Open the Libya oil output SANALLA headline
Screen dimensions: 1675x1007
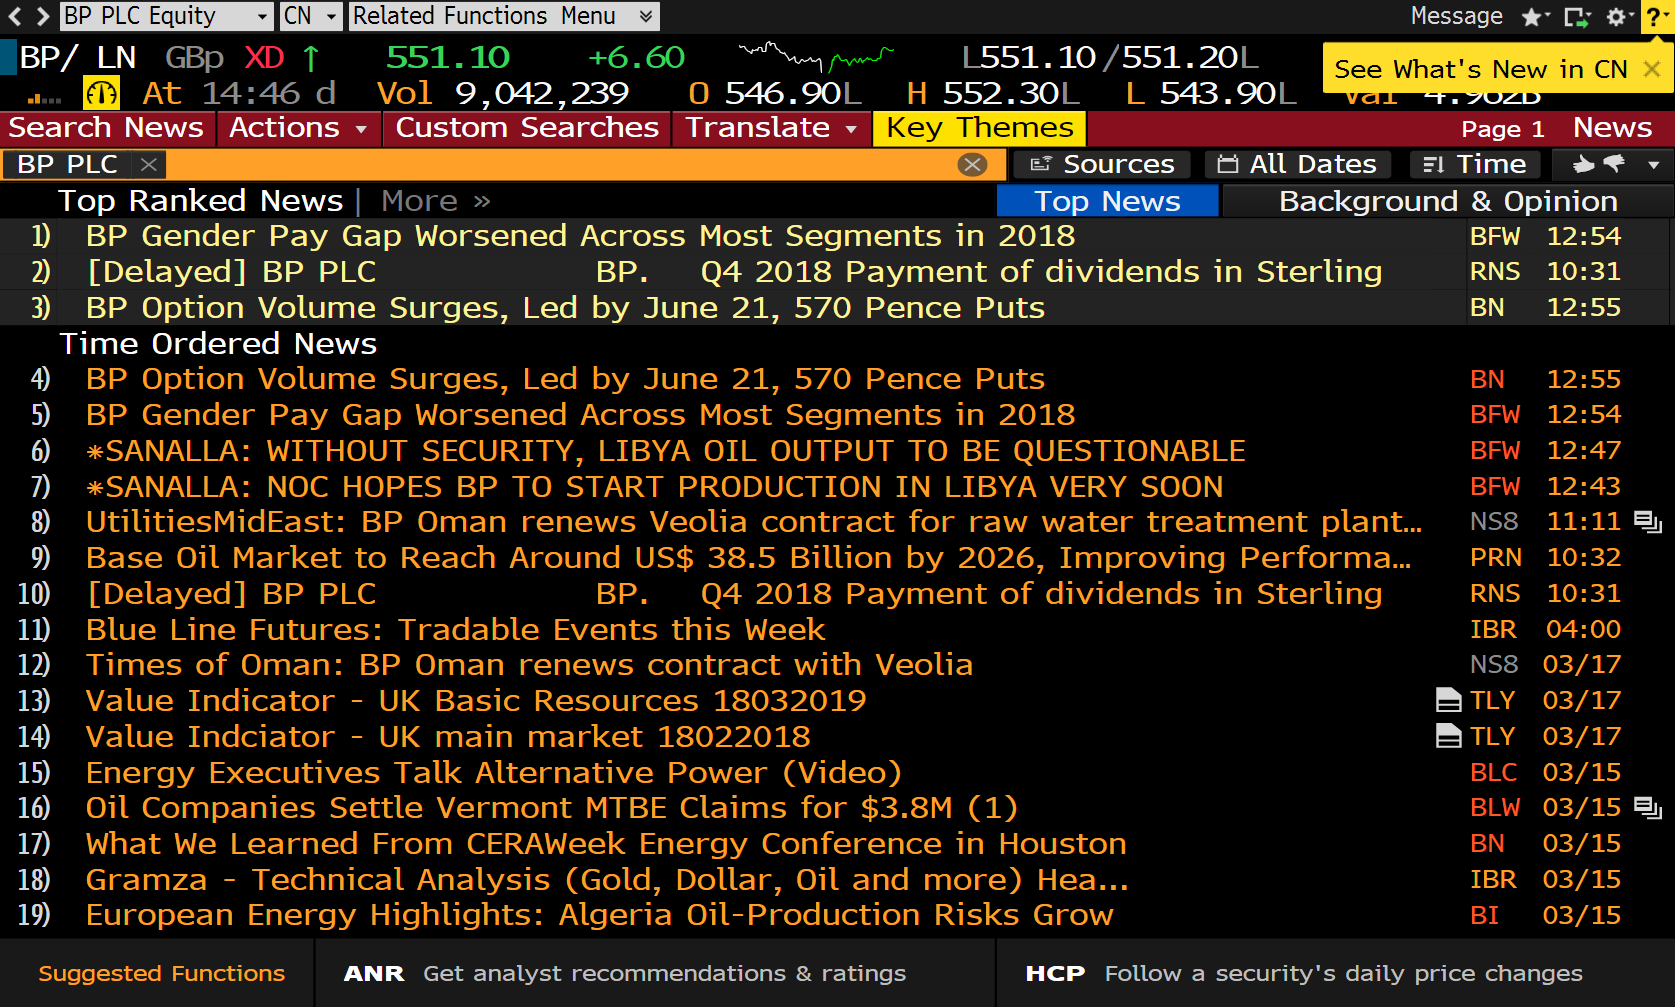[665, 451]
